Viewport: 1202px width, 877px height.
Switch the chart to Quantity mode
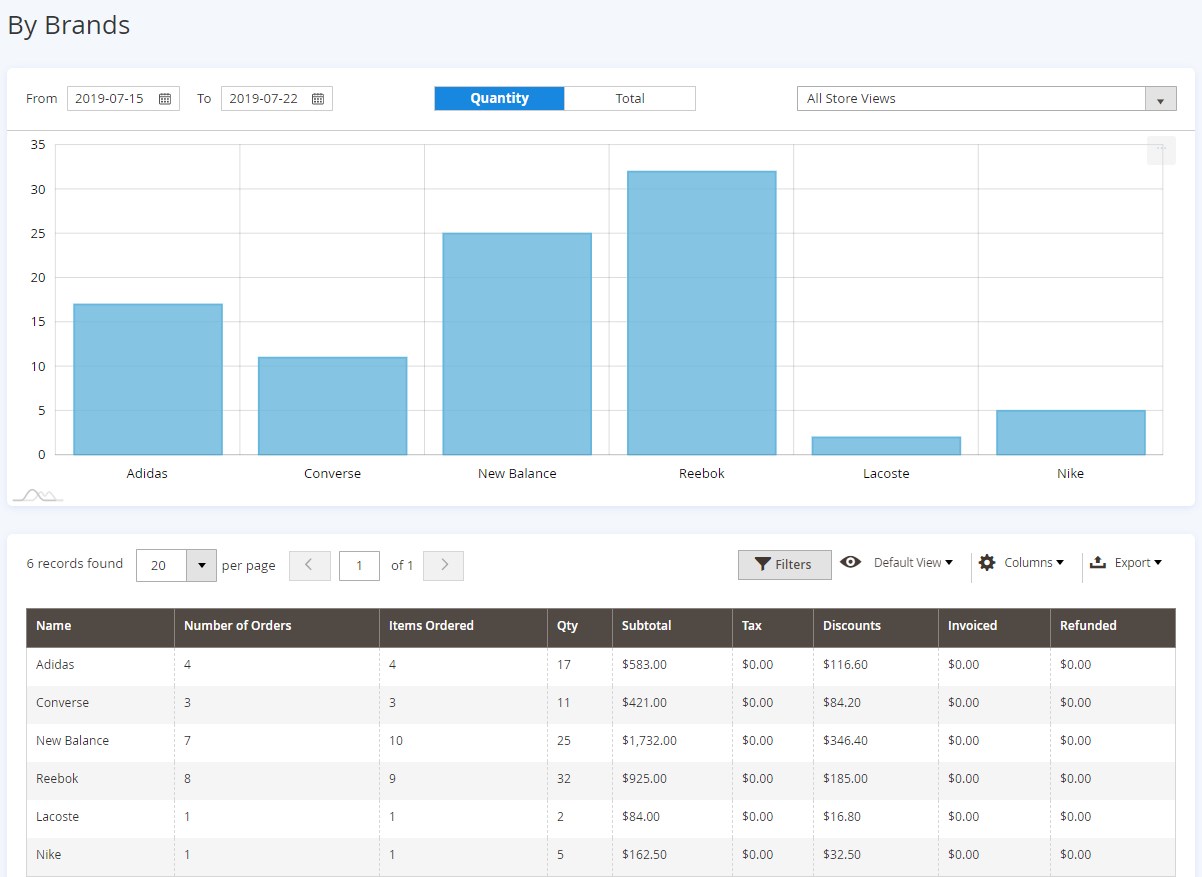pos(499,98)
